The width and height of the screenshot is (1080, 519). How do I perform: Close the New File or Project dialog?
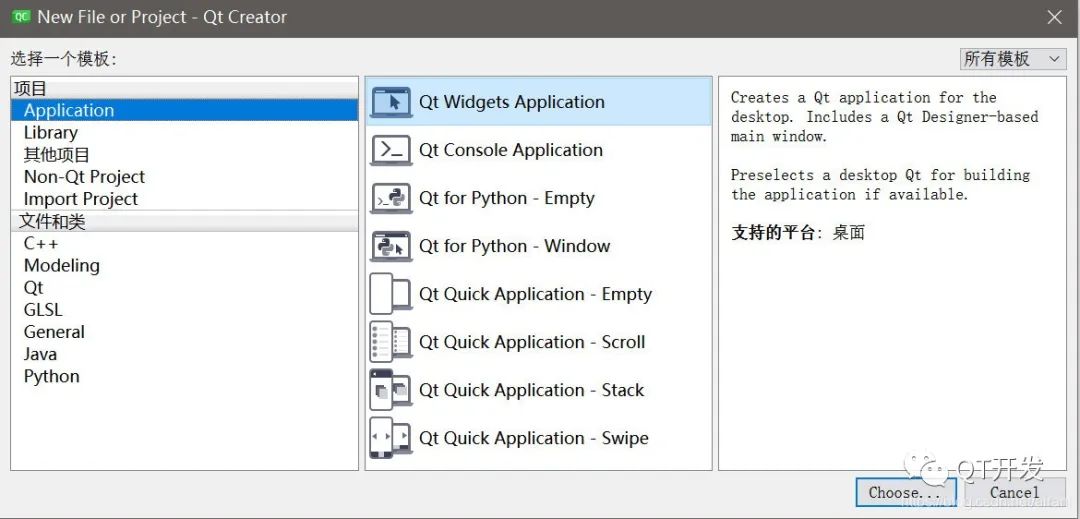(x=1054, y=17)
